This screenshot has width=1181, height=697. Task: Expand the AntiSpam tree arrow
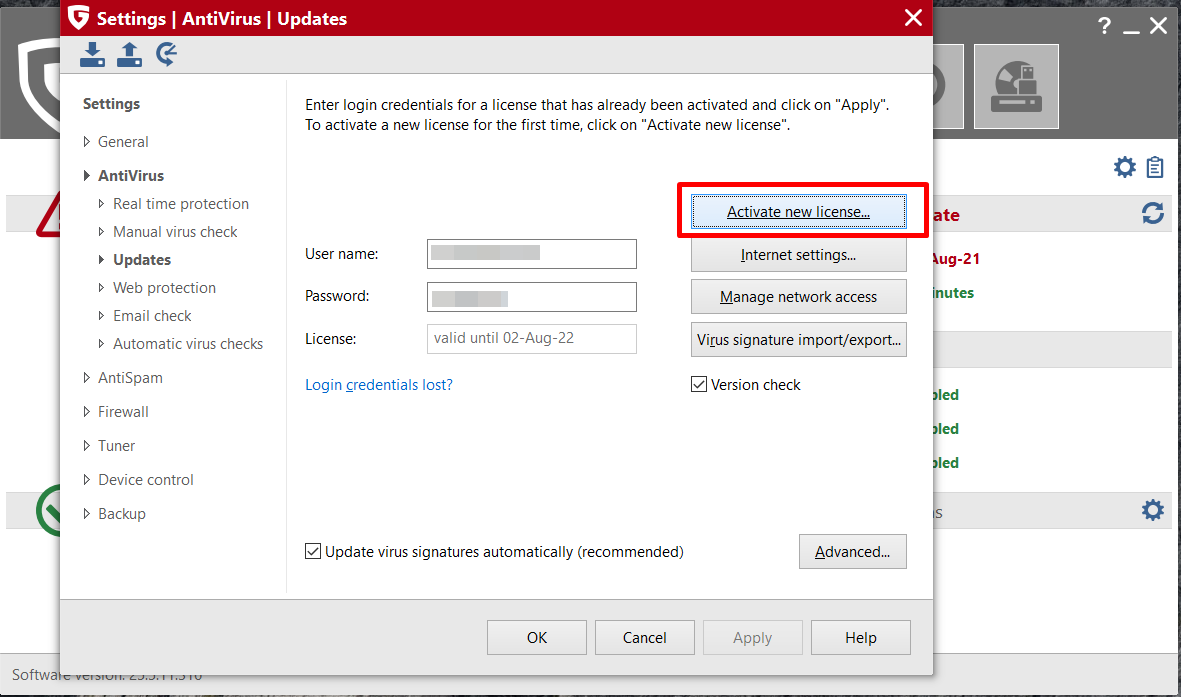click(x=87, y=378)
